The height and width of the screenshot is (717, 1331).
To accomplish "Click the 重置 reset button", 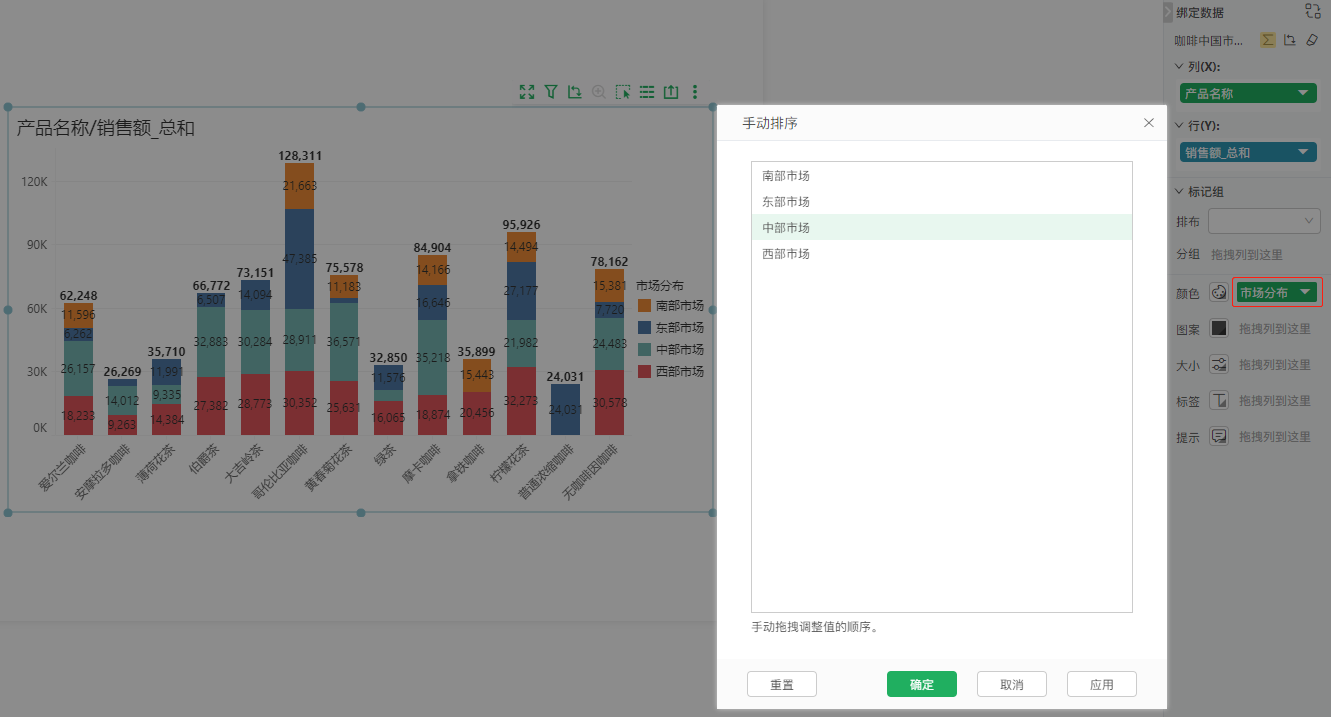I will (x=782, y=684).
